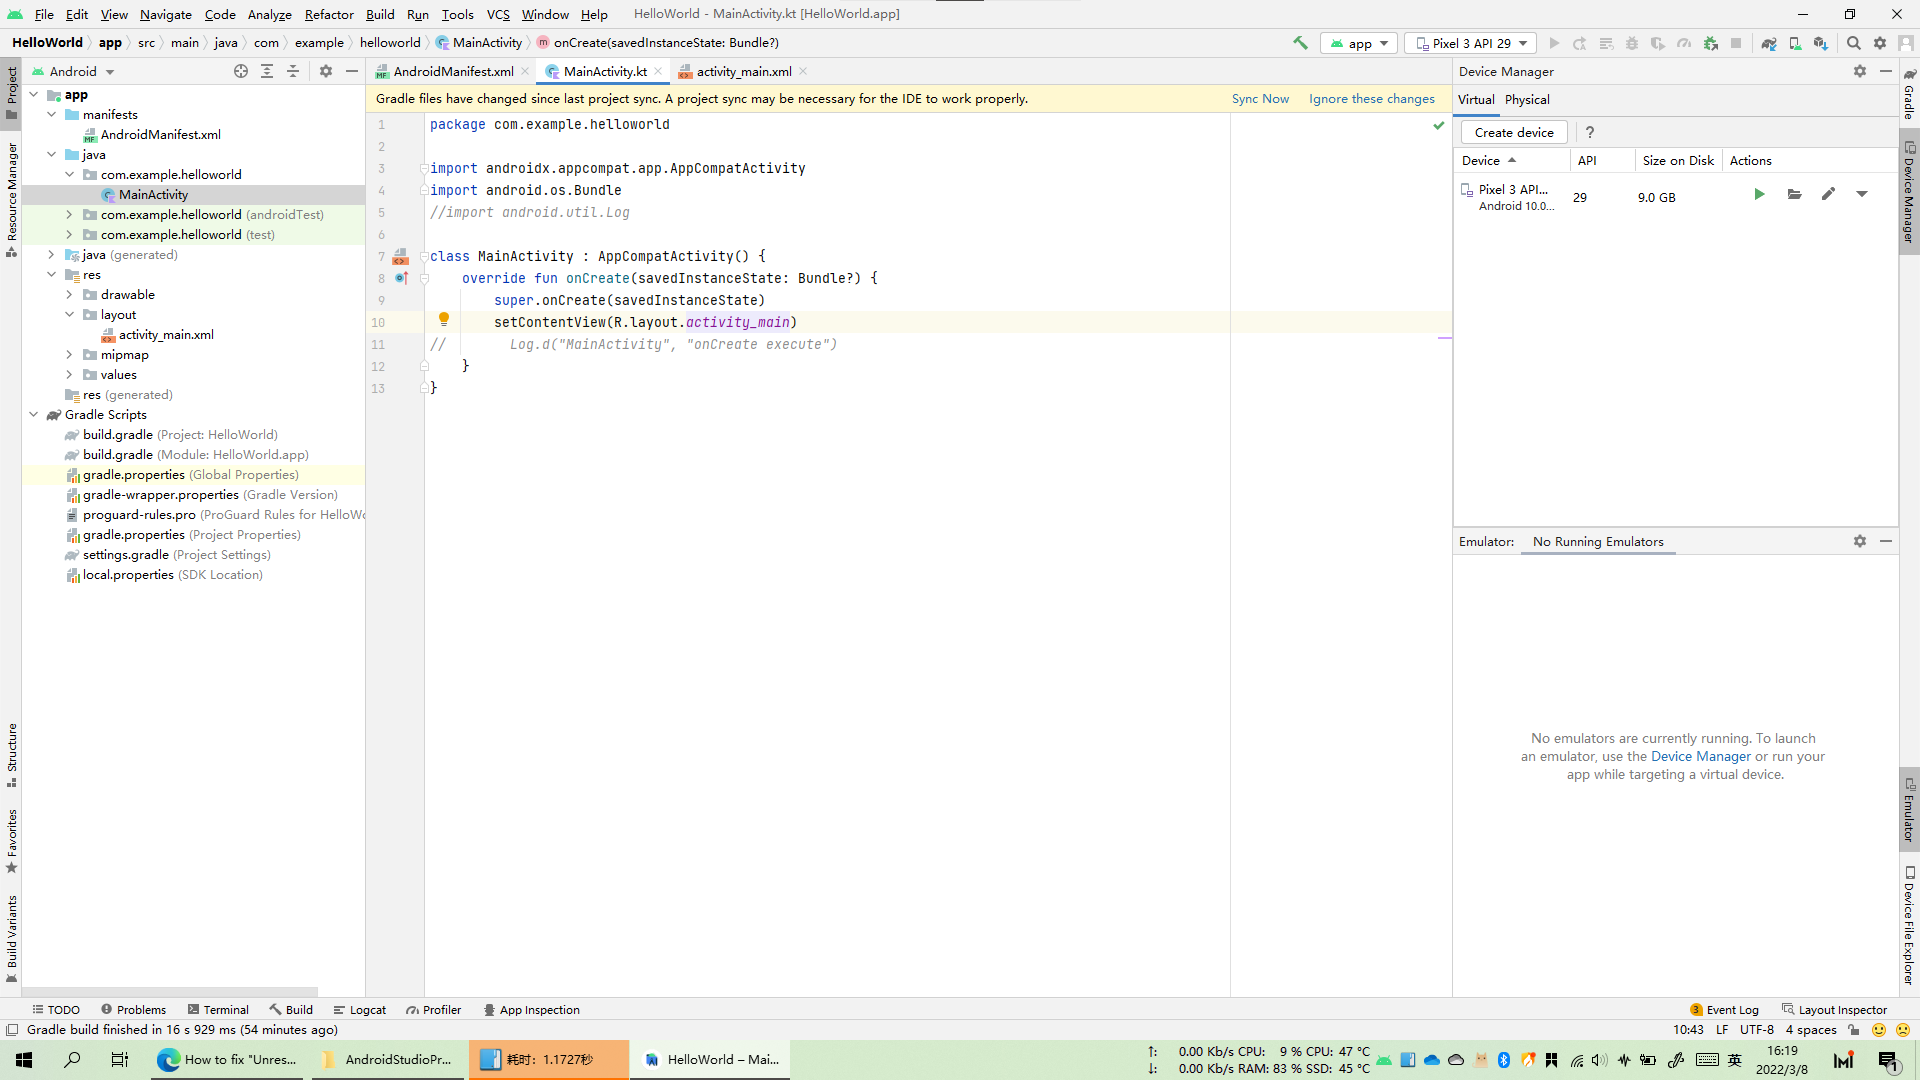Open Emulator panel settings gear
Image resolution: width=1920 pixels, height=1080 pixels.
pyautogui.click(x=1860, y=541)
